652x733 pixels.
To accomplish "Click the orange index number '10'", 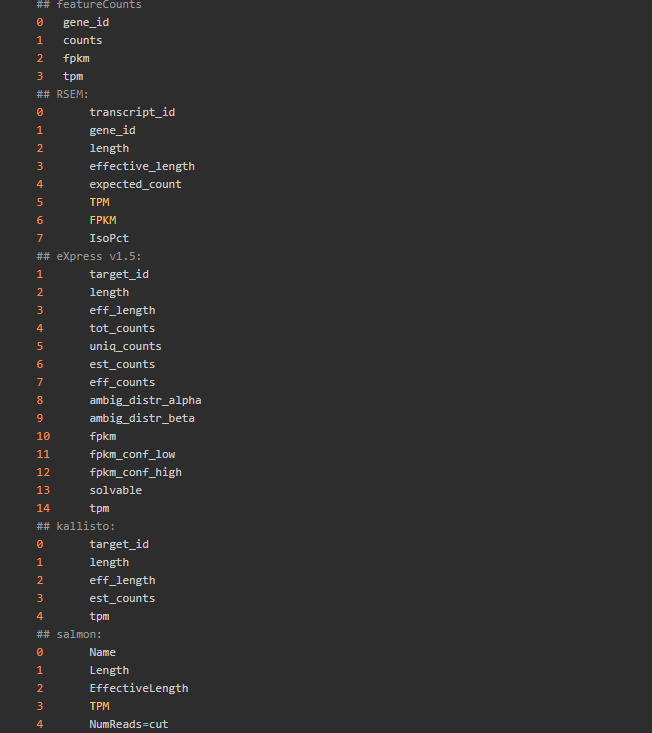I will [43, 437].
